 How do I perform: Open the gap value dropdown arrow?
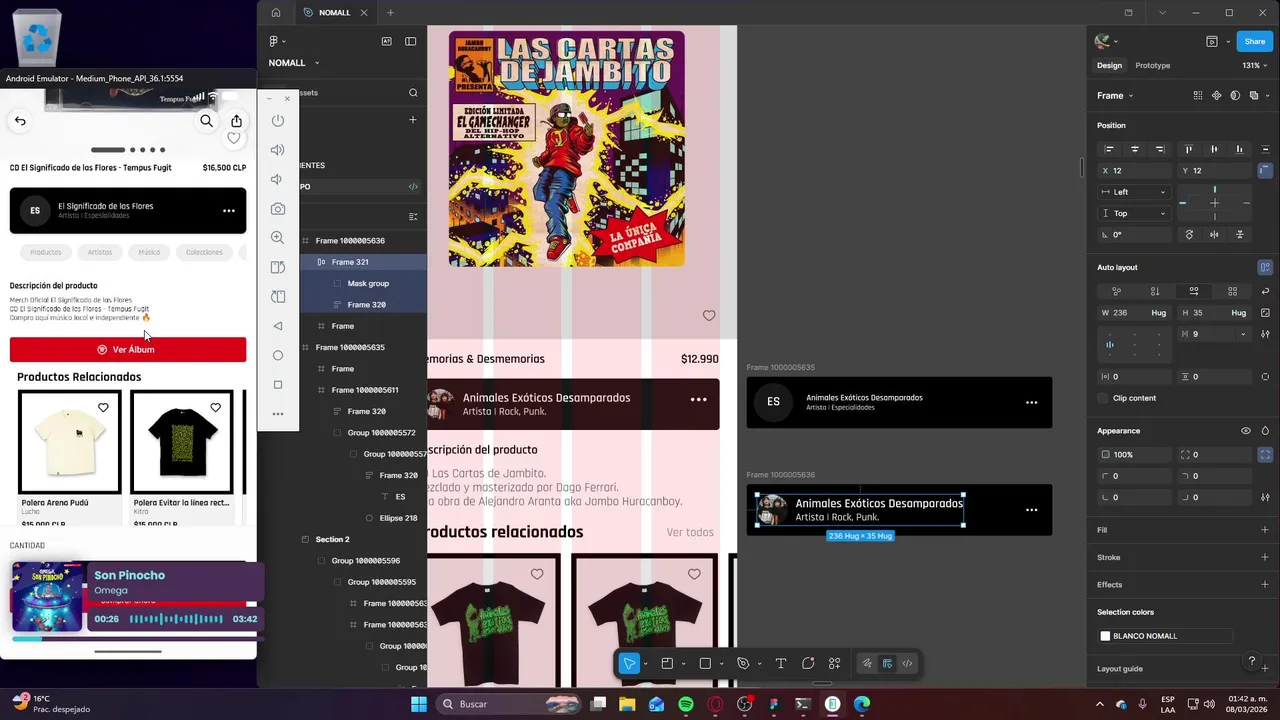[1243, 334]
